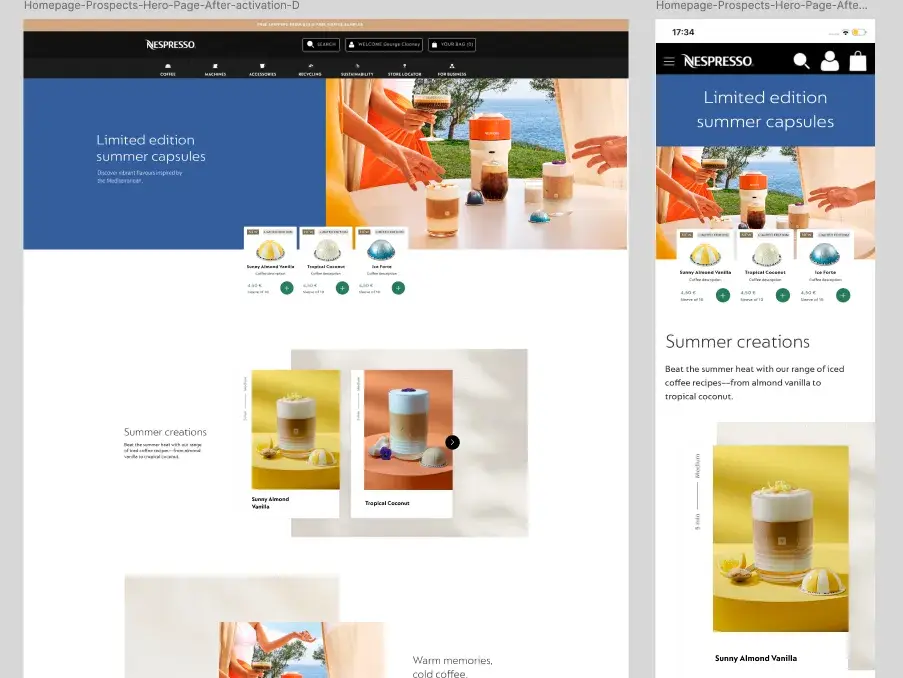903x678 pixels.
Task: Click the Search box in desktop header
Action: point(322,45)
